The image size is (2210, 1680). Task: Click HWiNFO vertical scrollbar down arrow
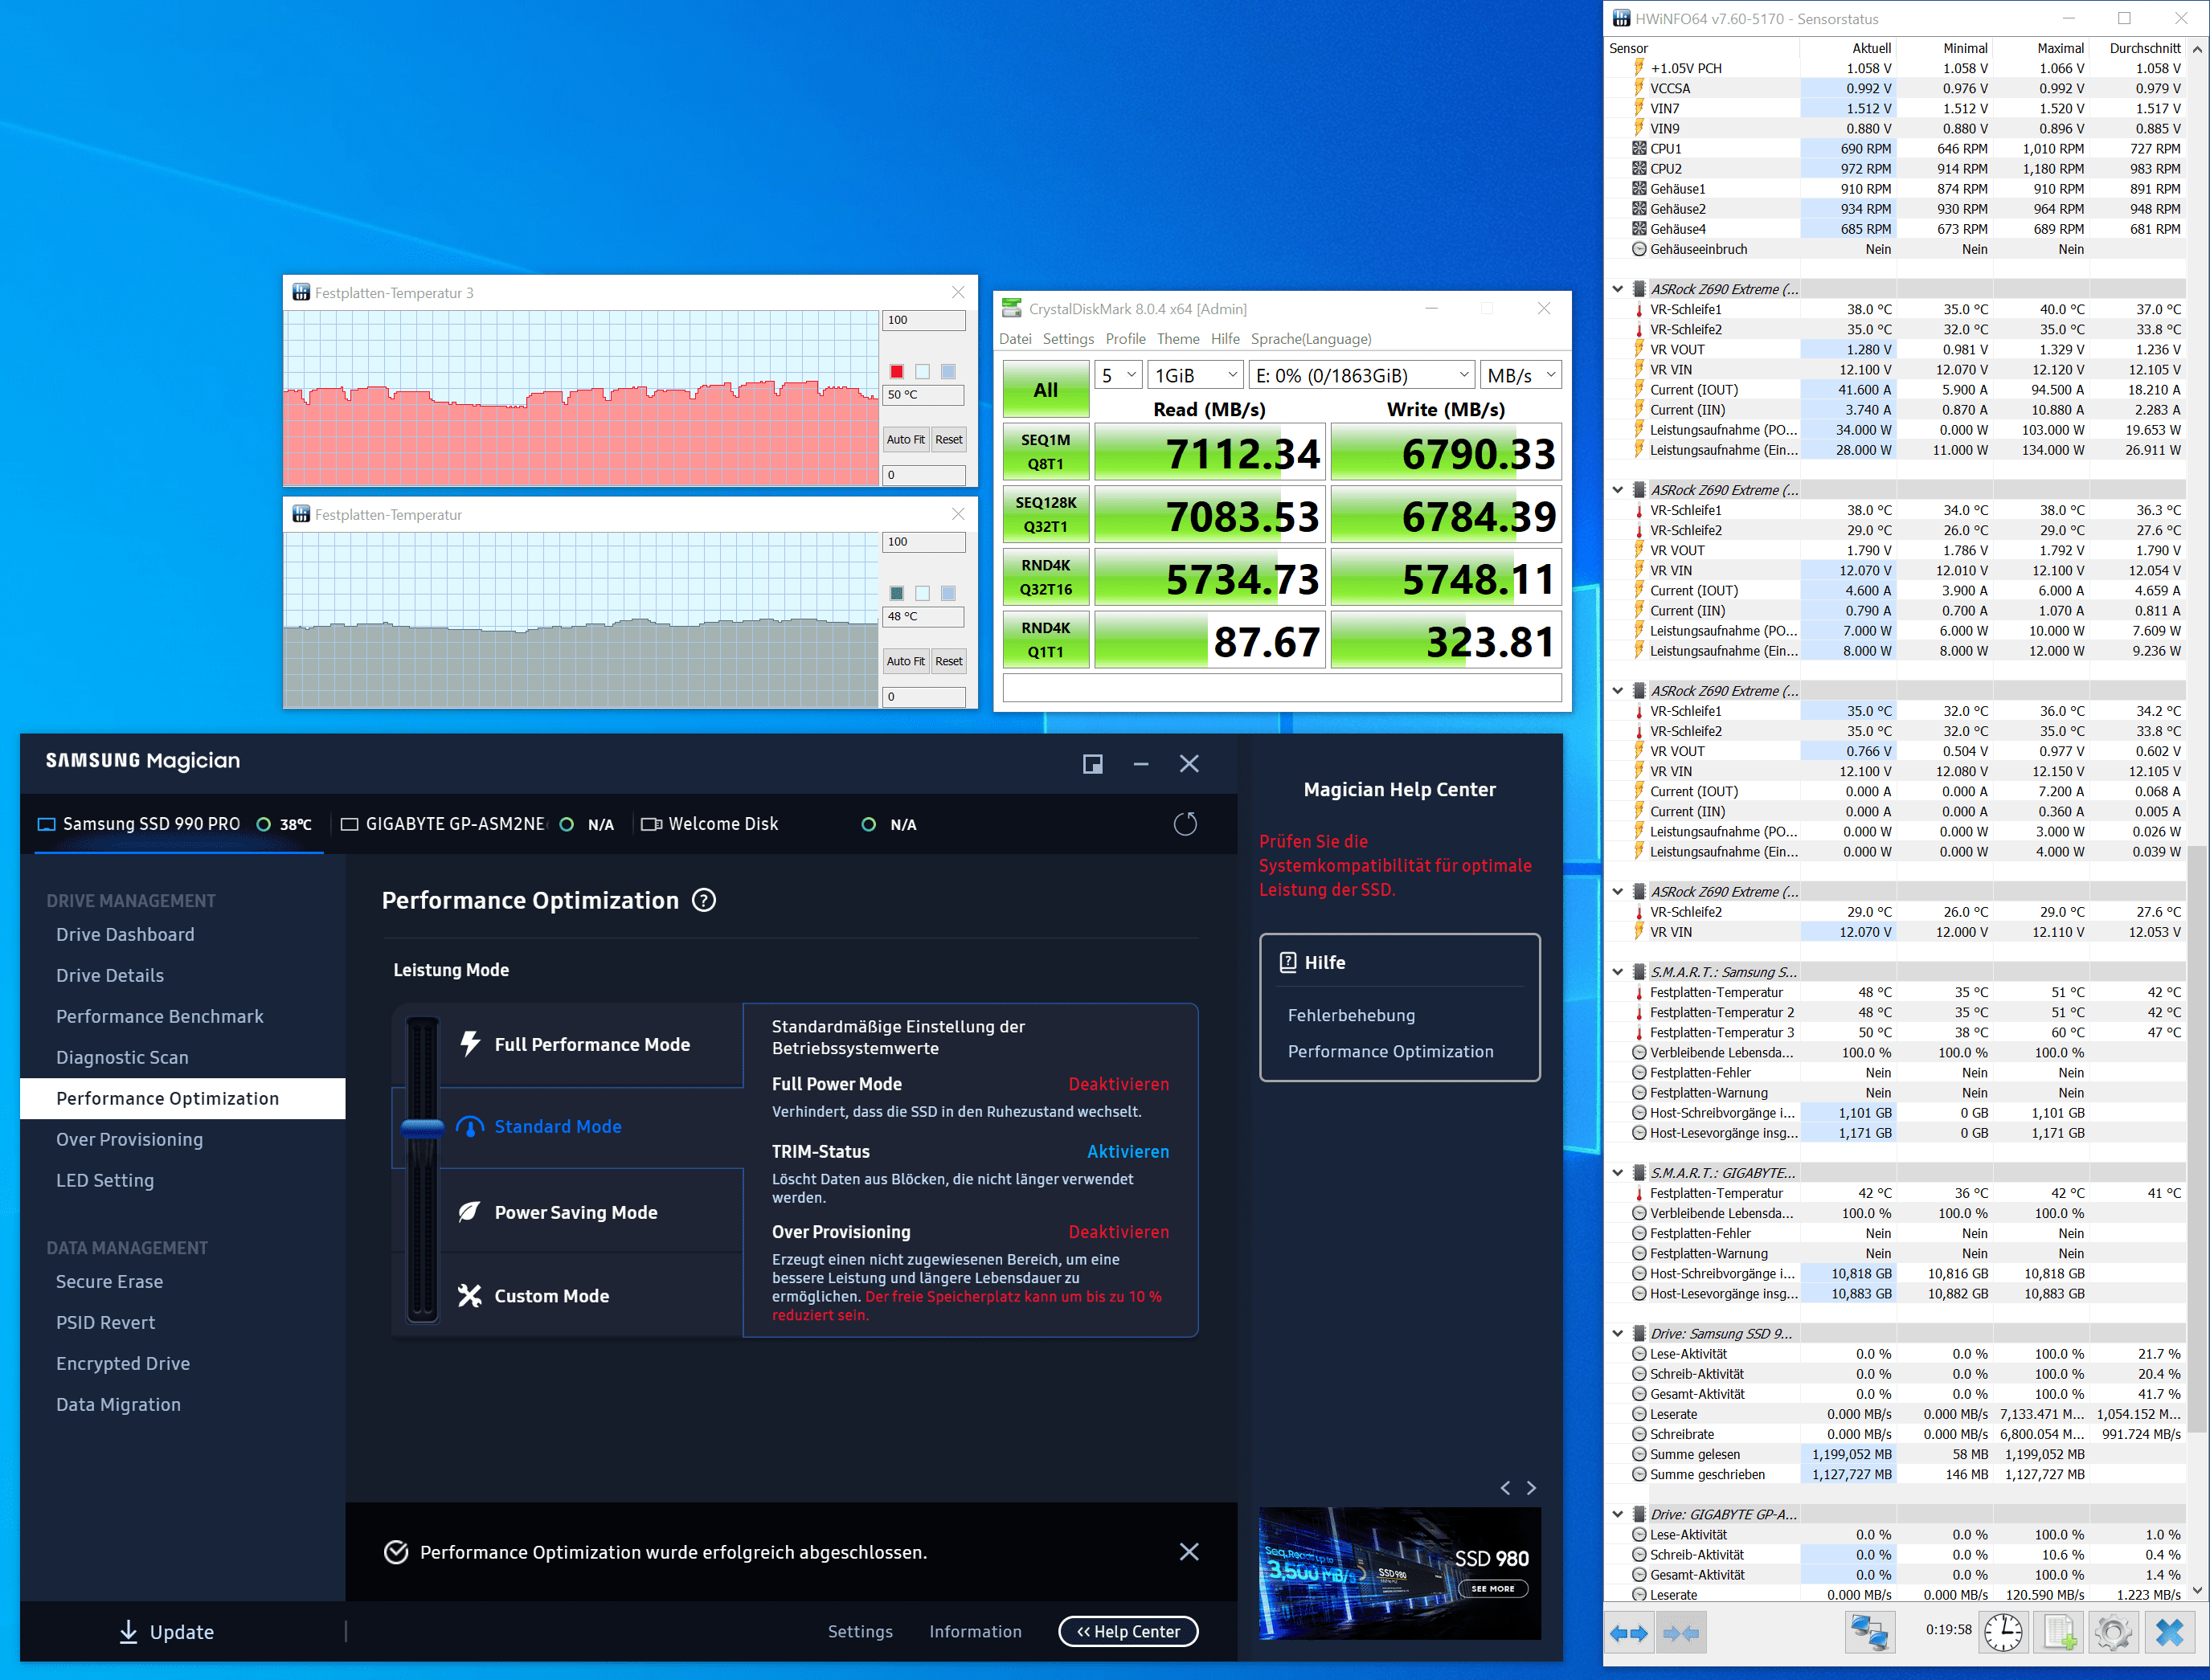pyautogui.click(x=2197, y=1590)
